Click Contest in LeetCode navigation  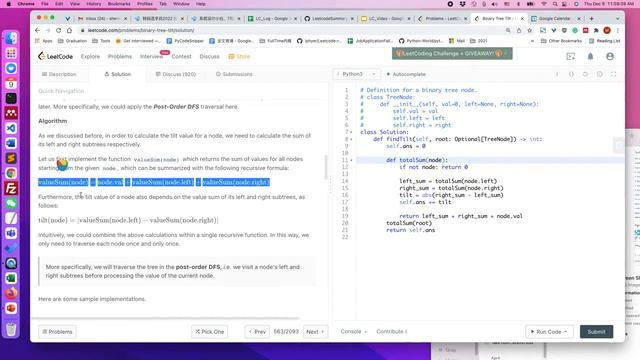(x=181, y=56)
